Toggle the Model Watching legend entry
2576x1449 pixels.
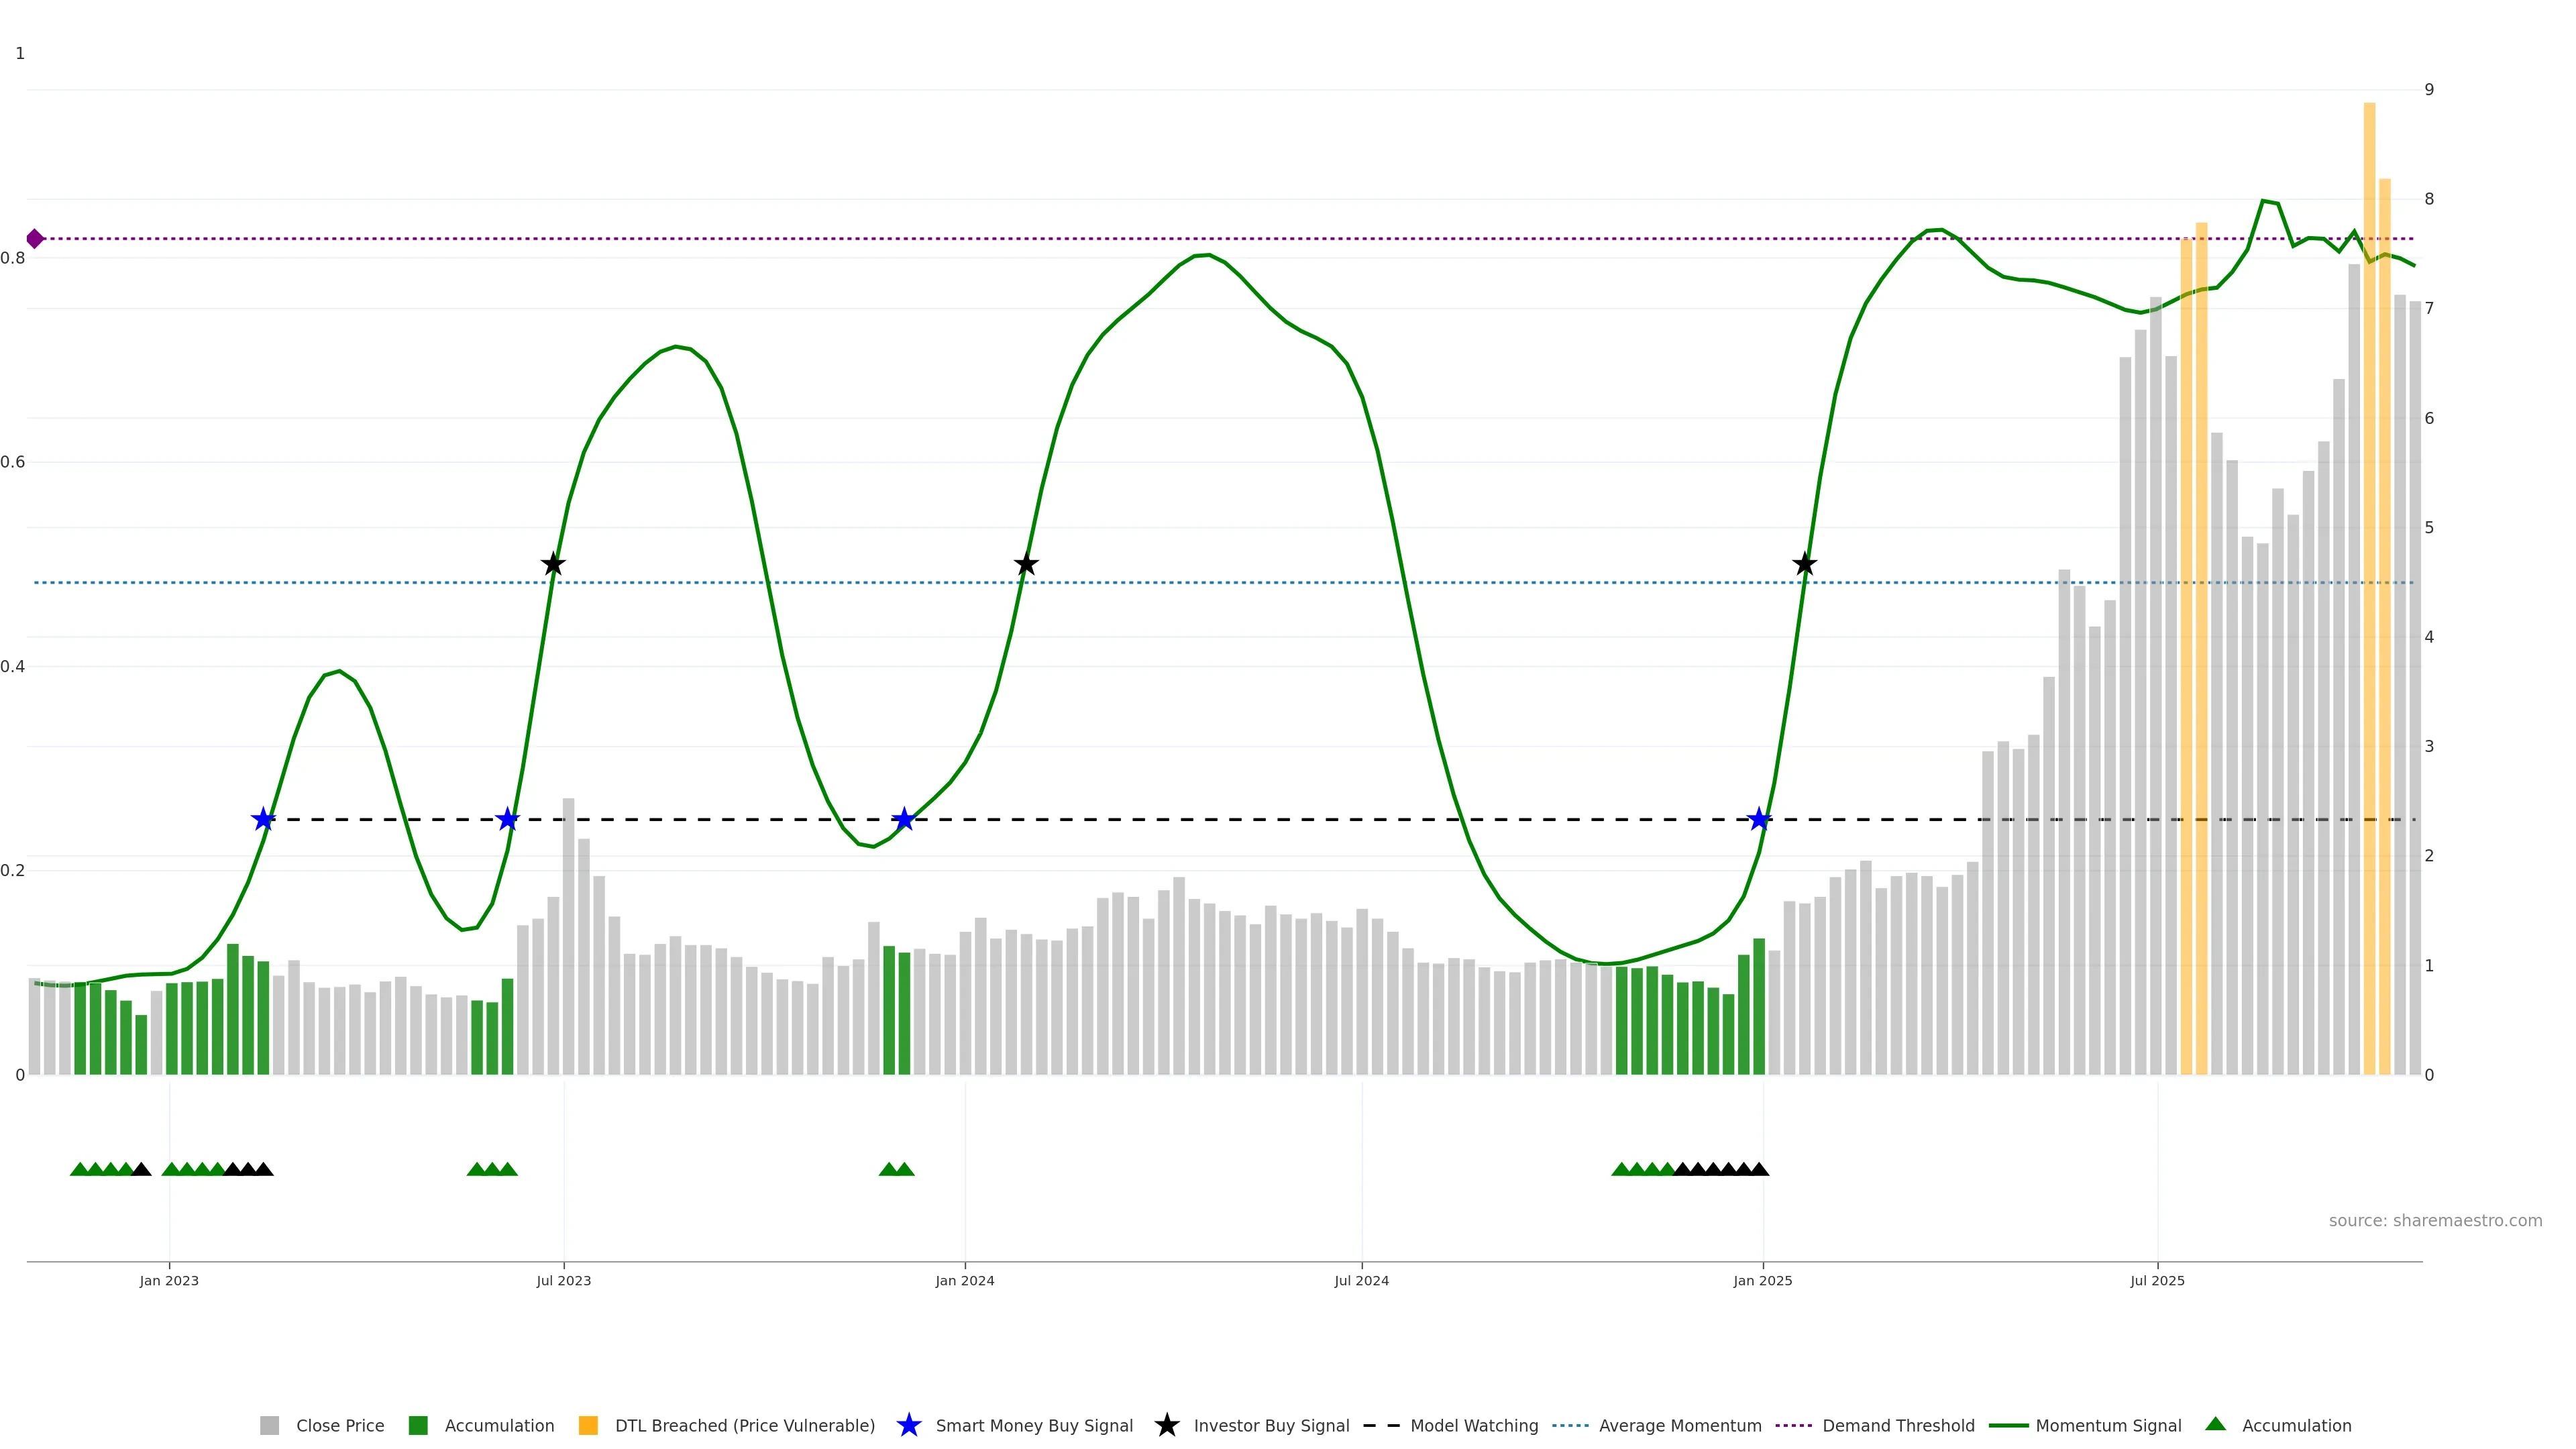point(1473,1426)
